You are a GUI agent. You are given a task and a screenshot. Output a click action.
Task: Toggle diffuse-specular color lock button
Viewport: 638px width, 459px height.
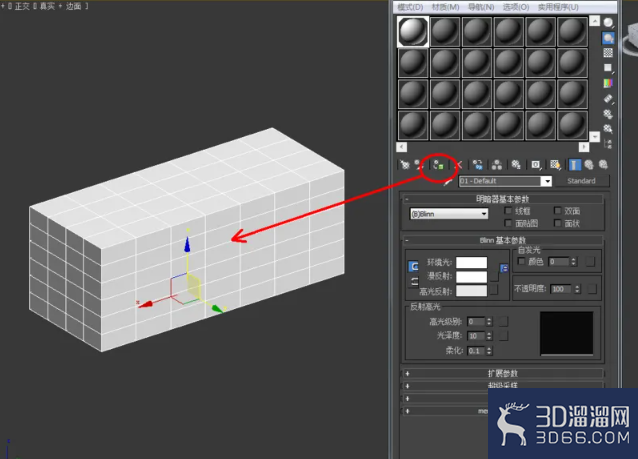[413, 281]
